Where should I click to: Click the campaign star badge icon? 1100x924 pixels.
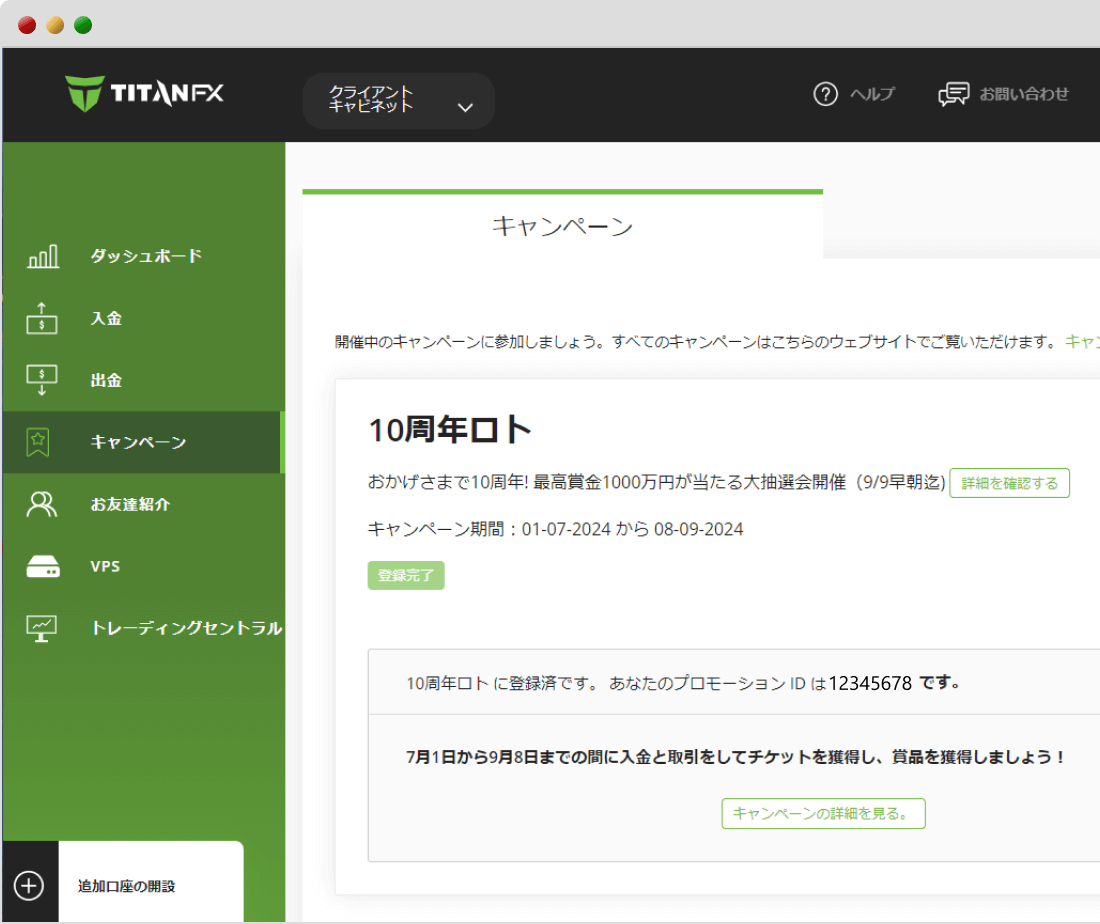[x=38, y=443]
